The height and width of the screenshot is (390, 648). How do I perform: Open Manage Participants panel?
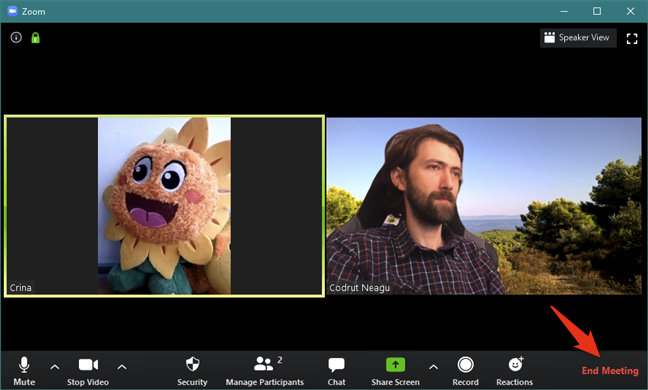click(x=264, y=371)
